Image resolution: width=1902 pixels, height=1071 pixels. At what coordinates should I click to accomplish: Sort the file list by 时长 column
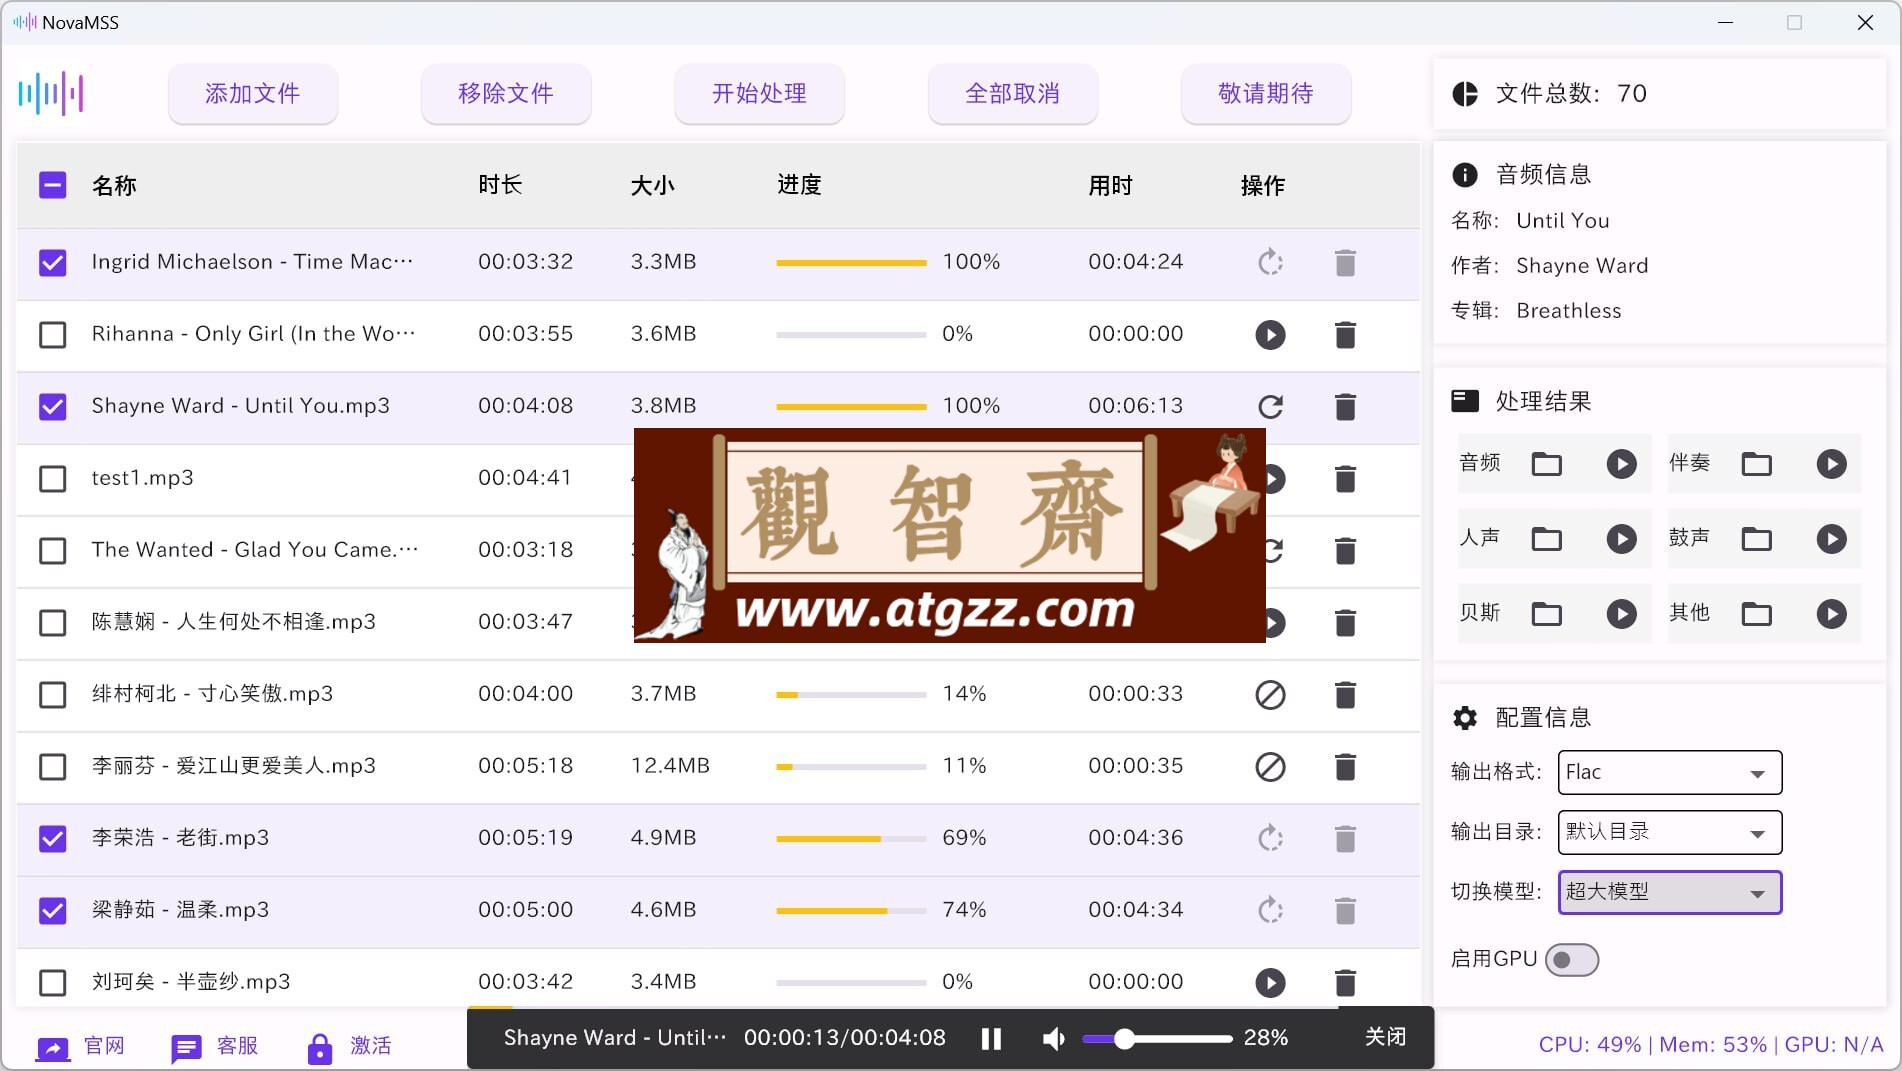pos(500,185)
